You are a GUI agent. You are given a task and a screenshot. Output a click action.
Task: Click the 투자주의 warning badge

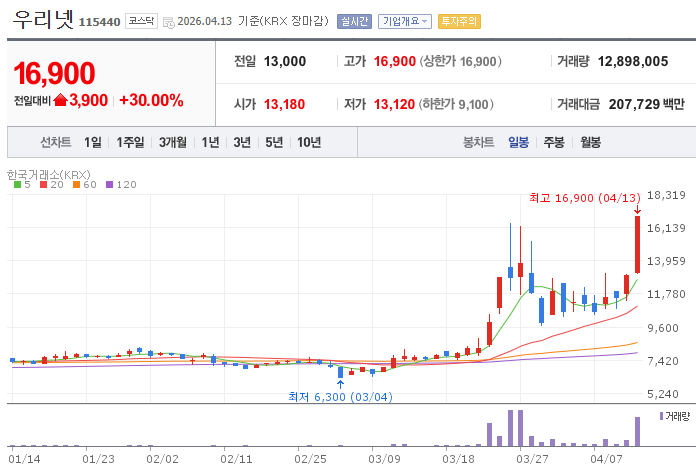tap(459, 21)
